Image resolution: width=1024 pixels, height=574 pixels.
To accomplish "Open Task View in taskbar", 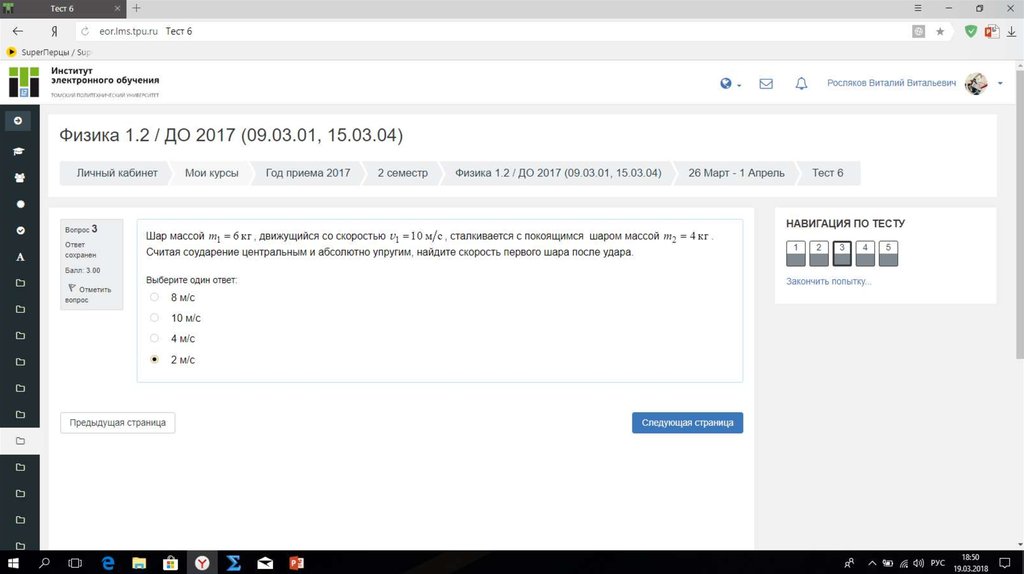I will coord(76,563).
